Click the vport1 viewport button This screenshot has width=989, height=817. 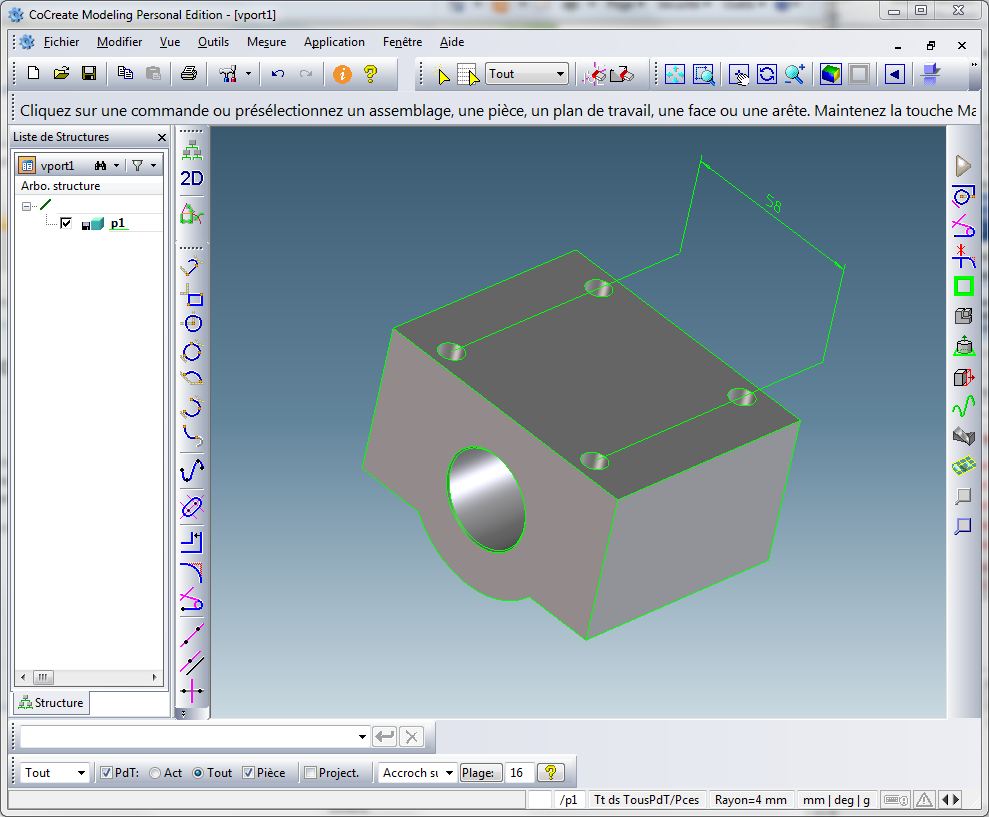[x=47, y=166]
